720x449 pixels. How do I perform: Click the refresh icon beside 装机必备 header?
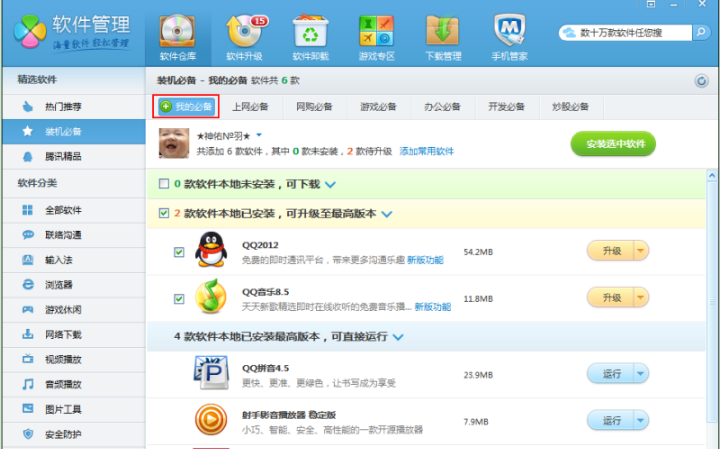(x=701, y=81)
